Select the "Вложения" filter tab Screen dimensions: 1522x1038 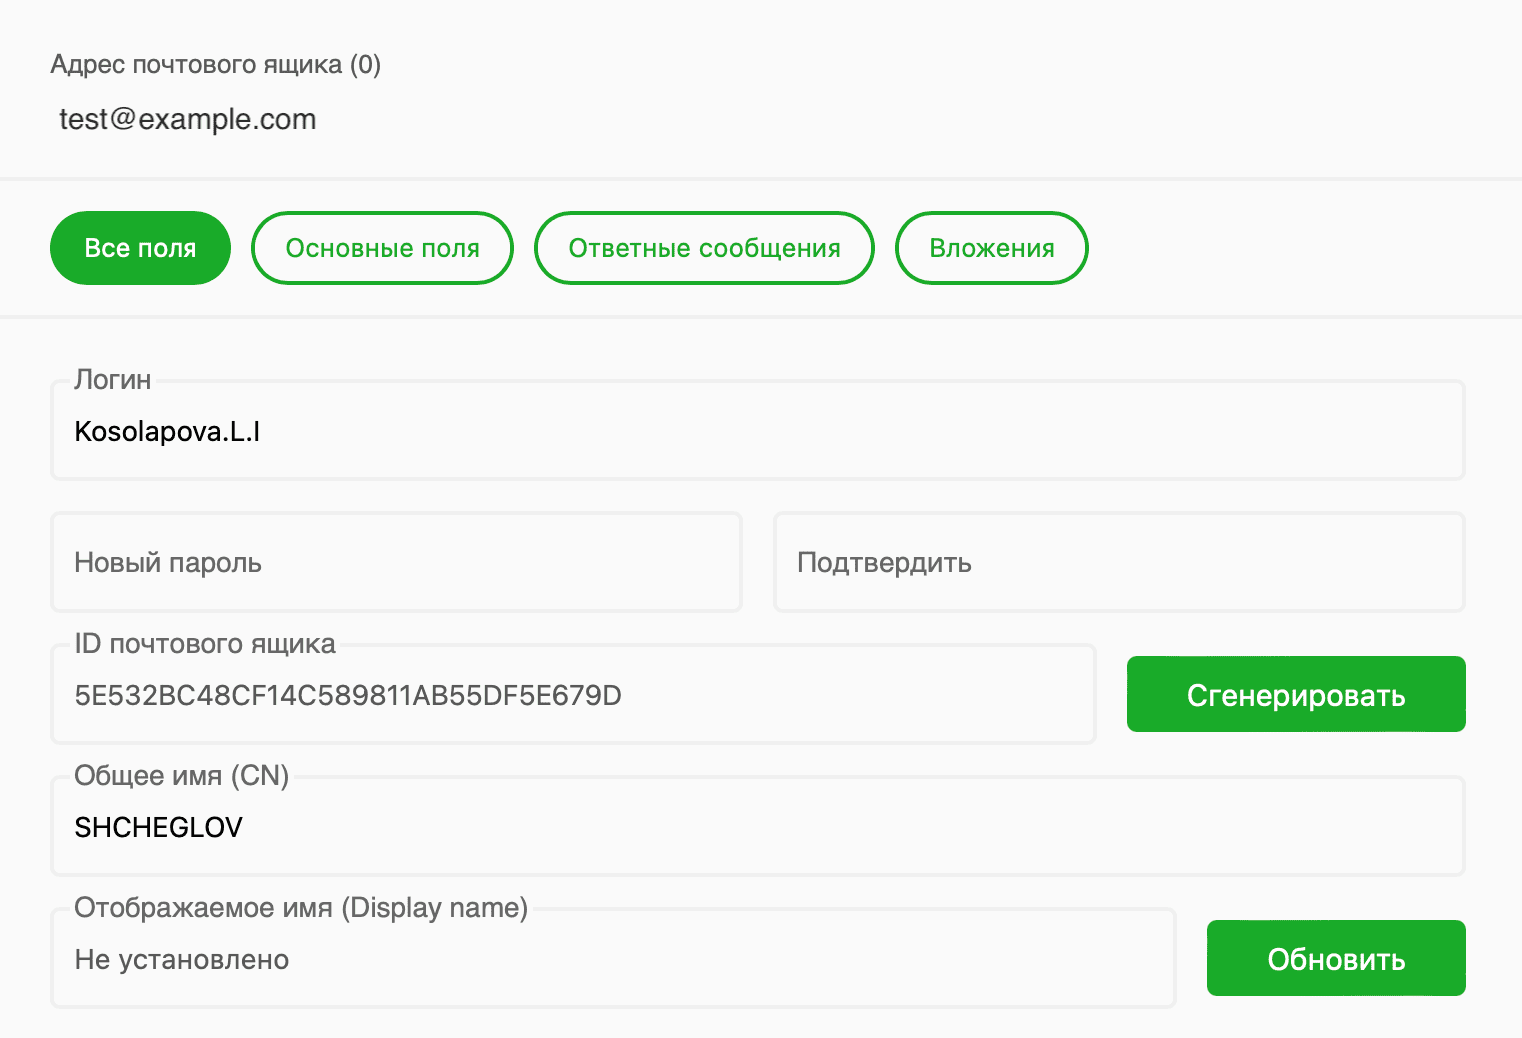point(991,248)
